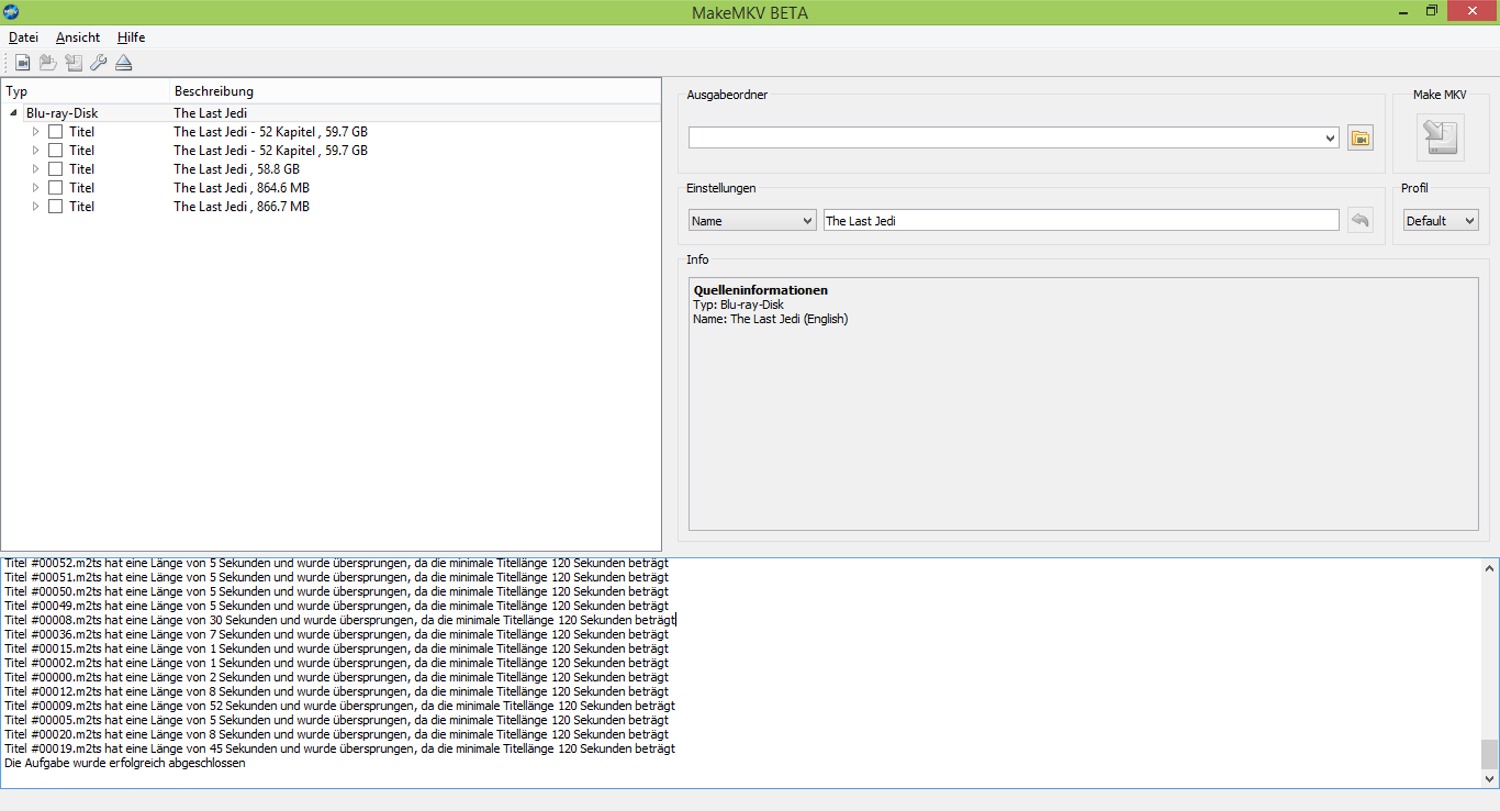The image size is (1500, 811).
Task: Click the Open files toolbar icon
Action: point(22,63)
